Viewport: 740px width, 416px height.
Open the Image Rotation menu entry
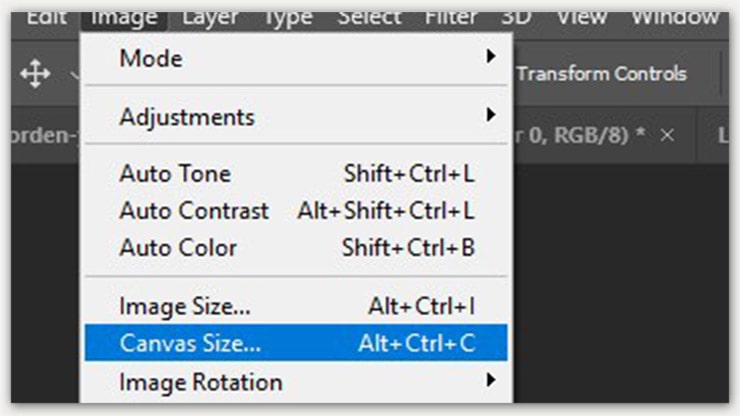[201, 382]
